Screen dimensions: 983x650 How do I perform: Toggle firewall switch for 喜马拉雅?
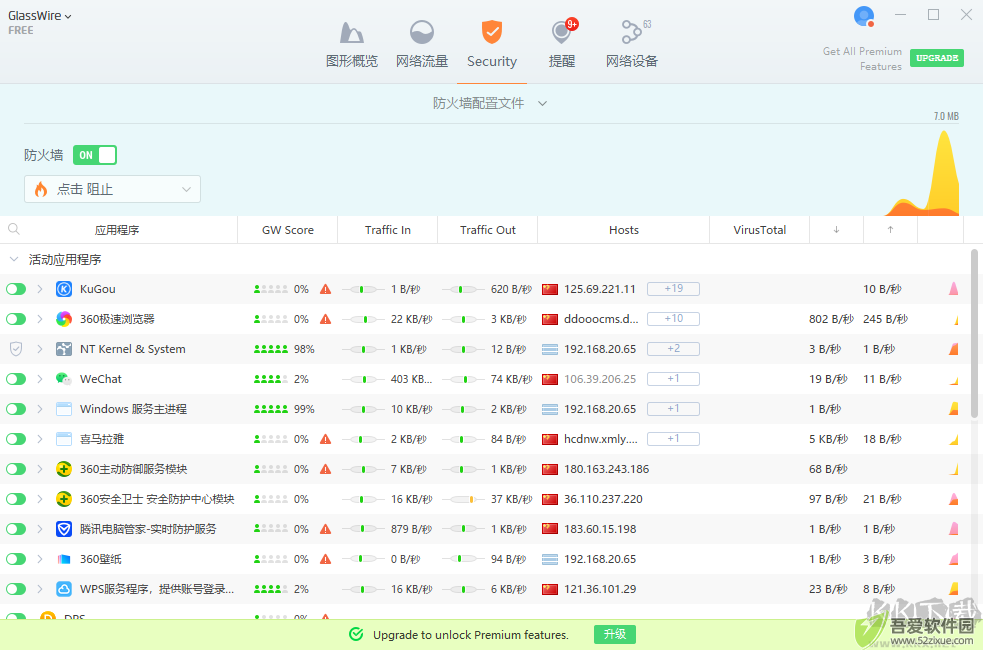click(16, 439)
